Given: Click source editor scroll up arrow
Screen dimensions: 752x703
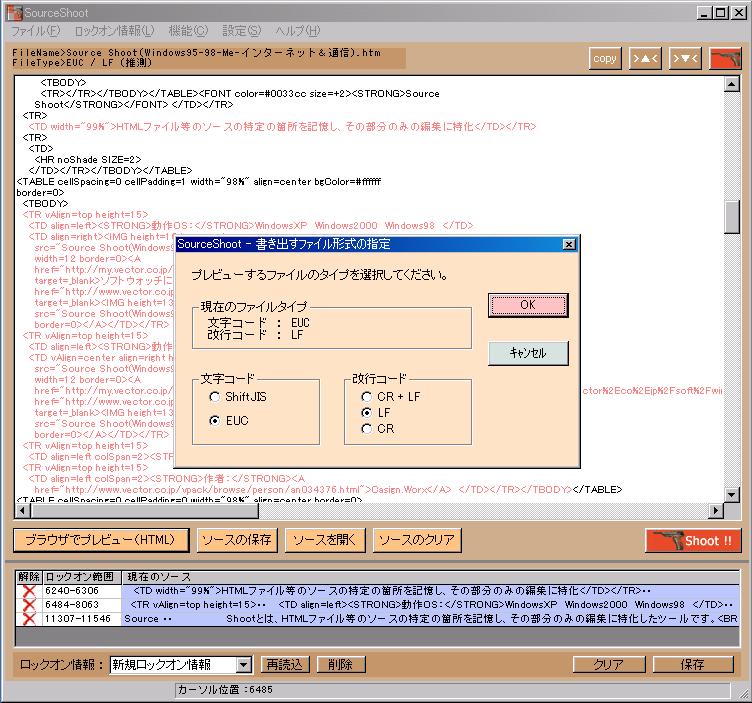Looking at the screenshot, I should 731,84.
